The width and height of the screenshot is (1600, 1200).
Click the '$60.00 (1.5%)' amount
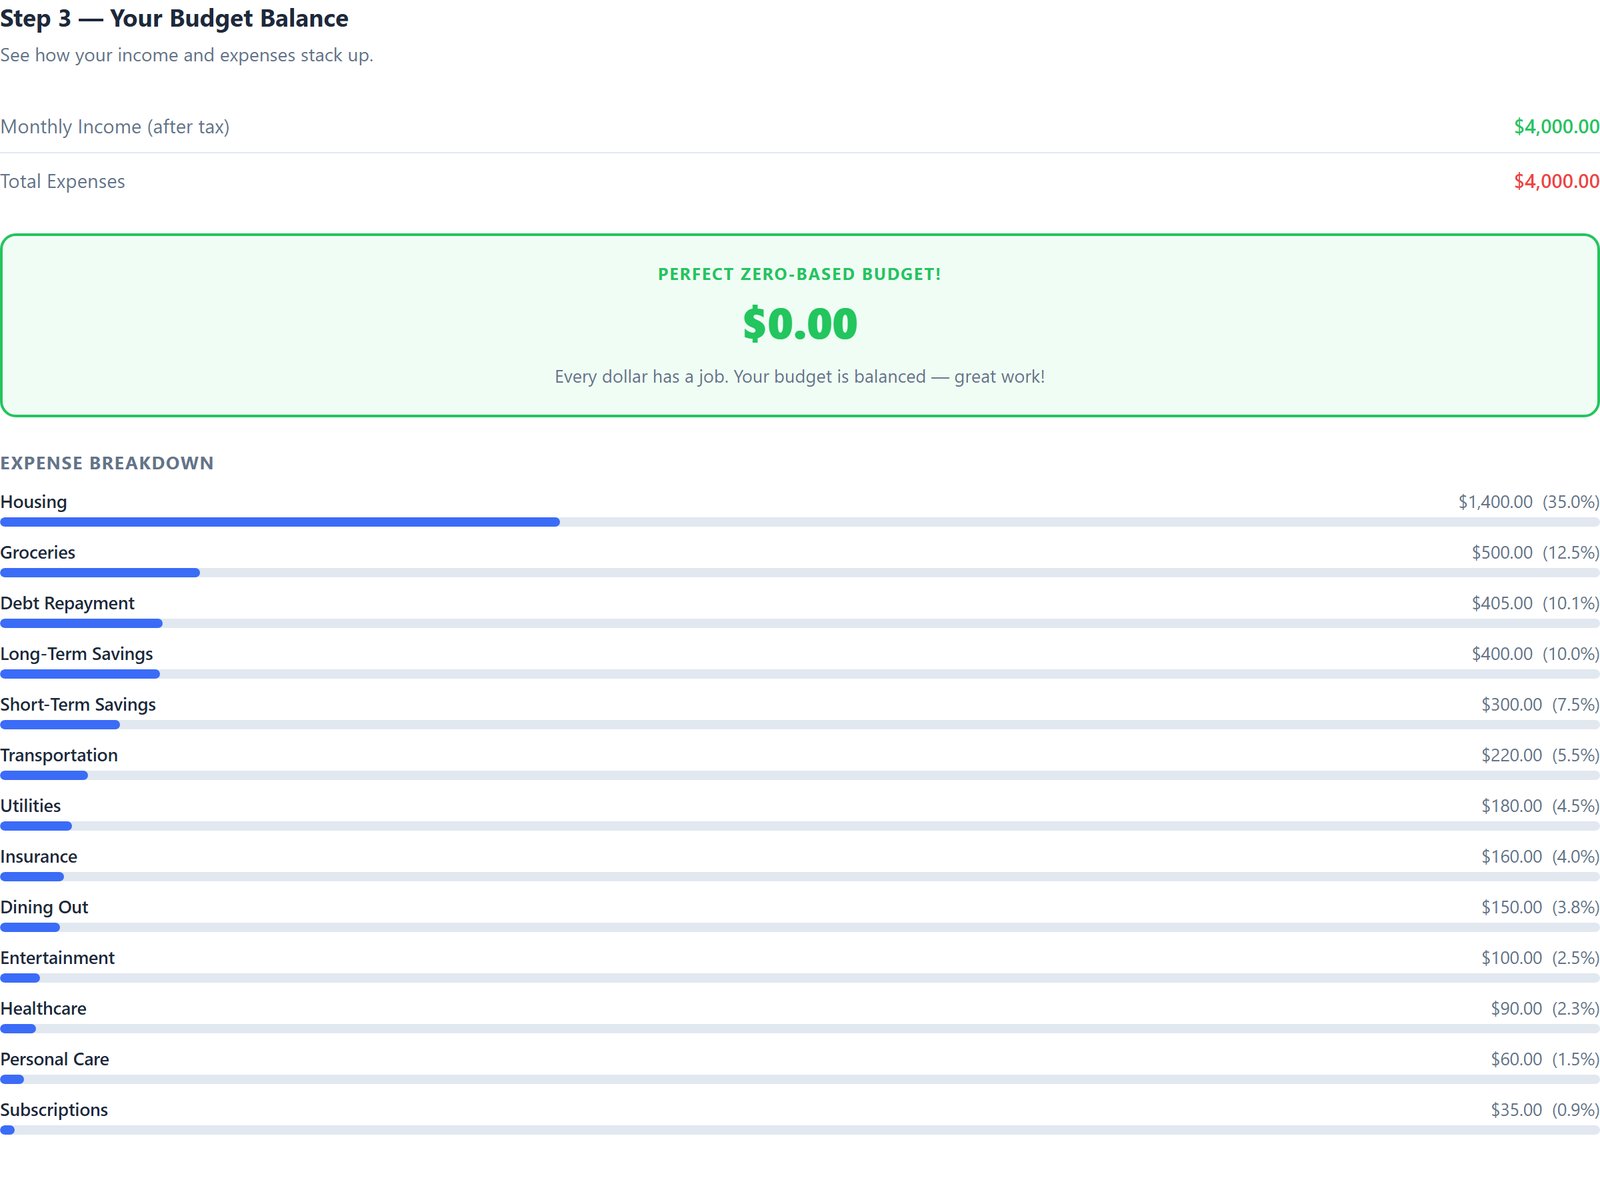(x=1545, y=1059)
